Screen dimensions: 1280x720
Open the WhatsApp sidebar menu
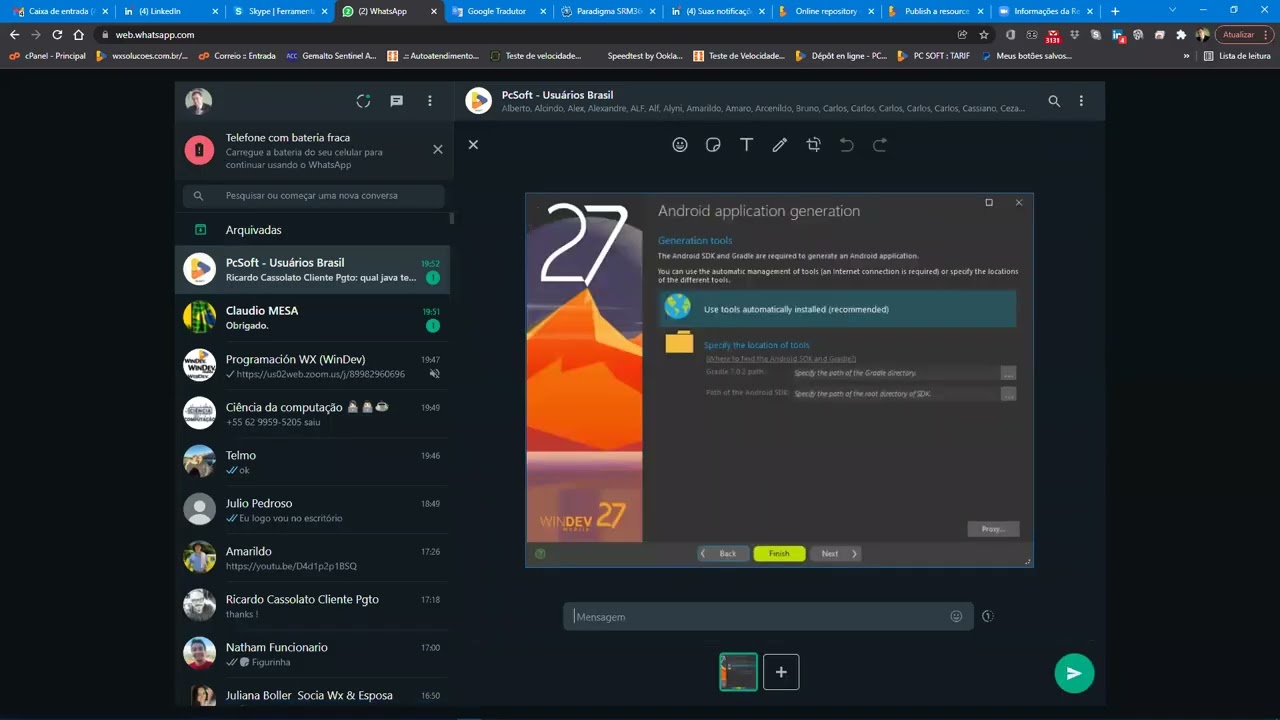click(x=430, y=101)
